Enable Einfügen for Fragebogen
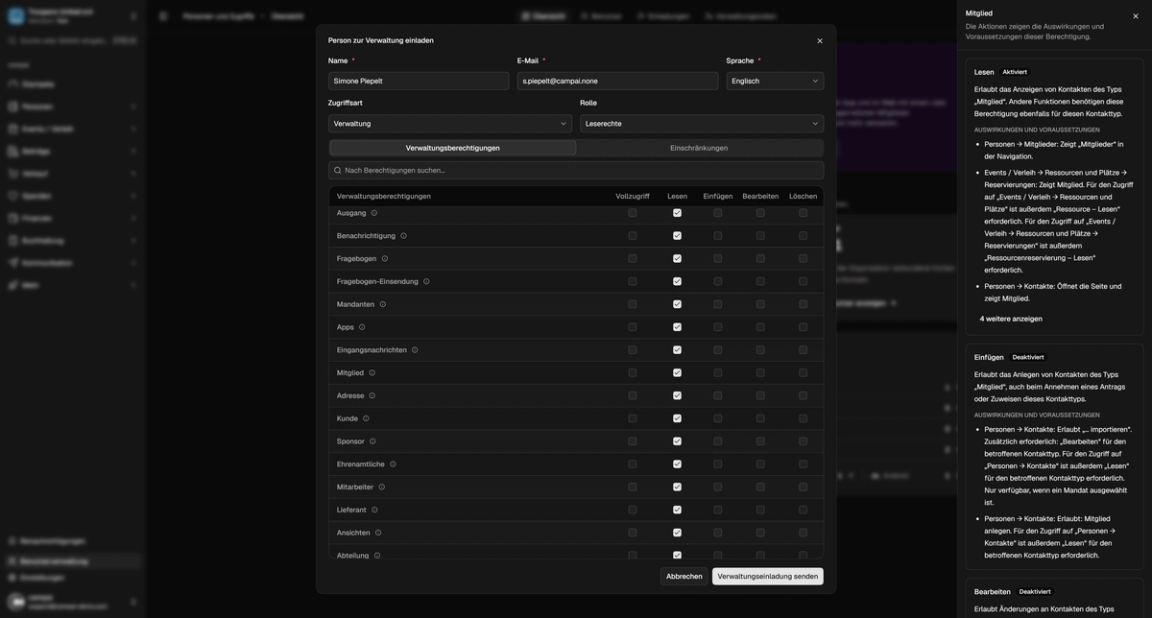Image resolution: width=1152 pixels, height=618 pixels. tap(718, 259)
